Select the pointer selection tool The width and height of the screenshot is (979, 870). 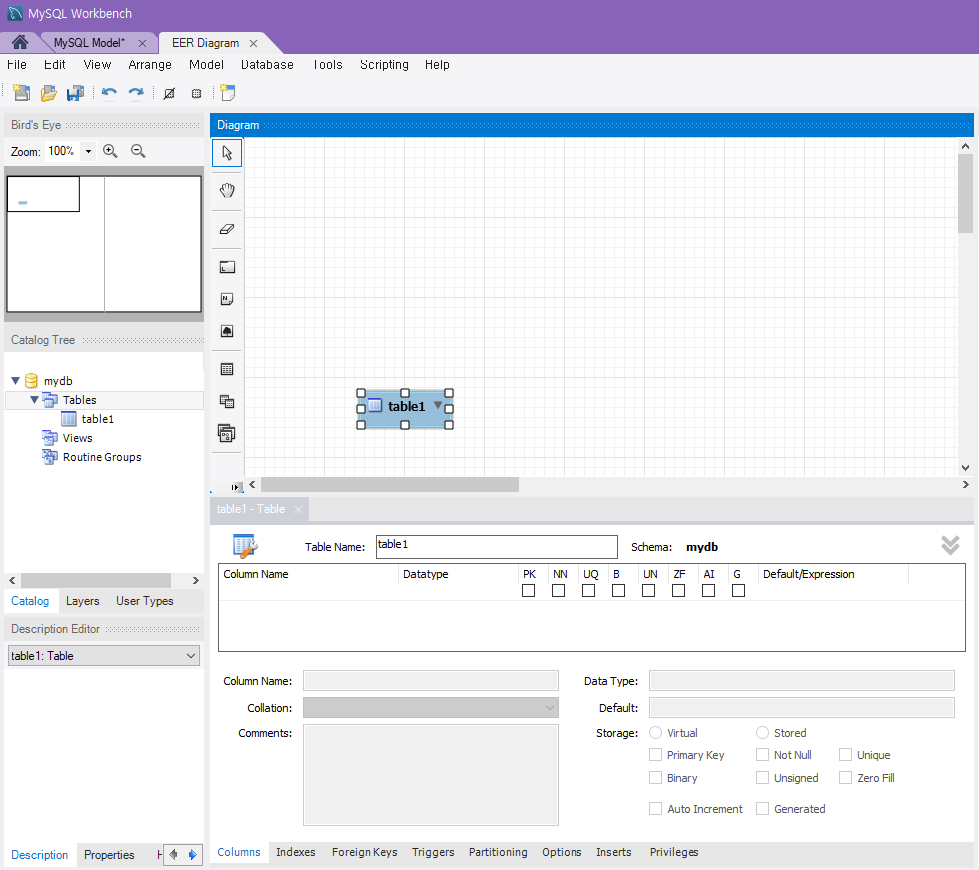pos(227,153)
